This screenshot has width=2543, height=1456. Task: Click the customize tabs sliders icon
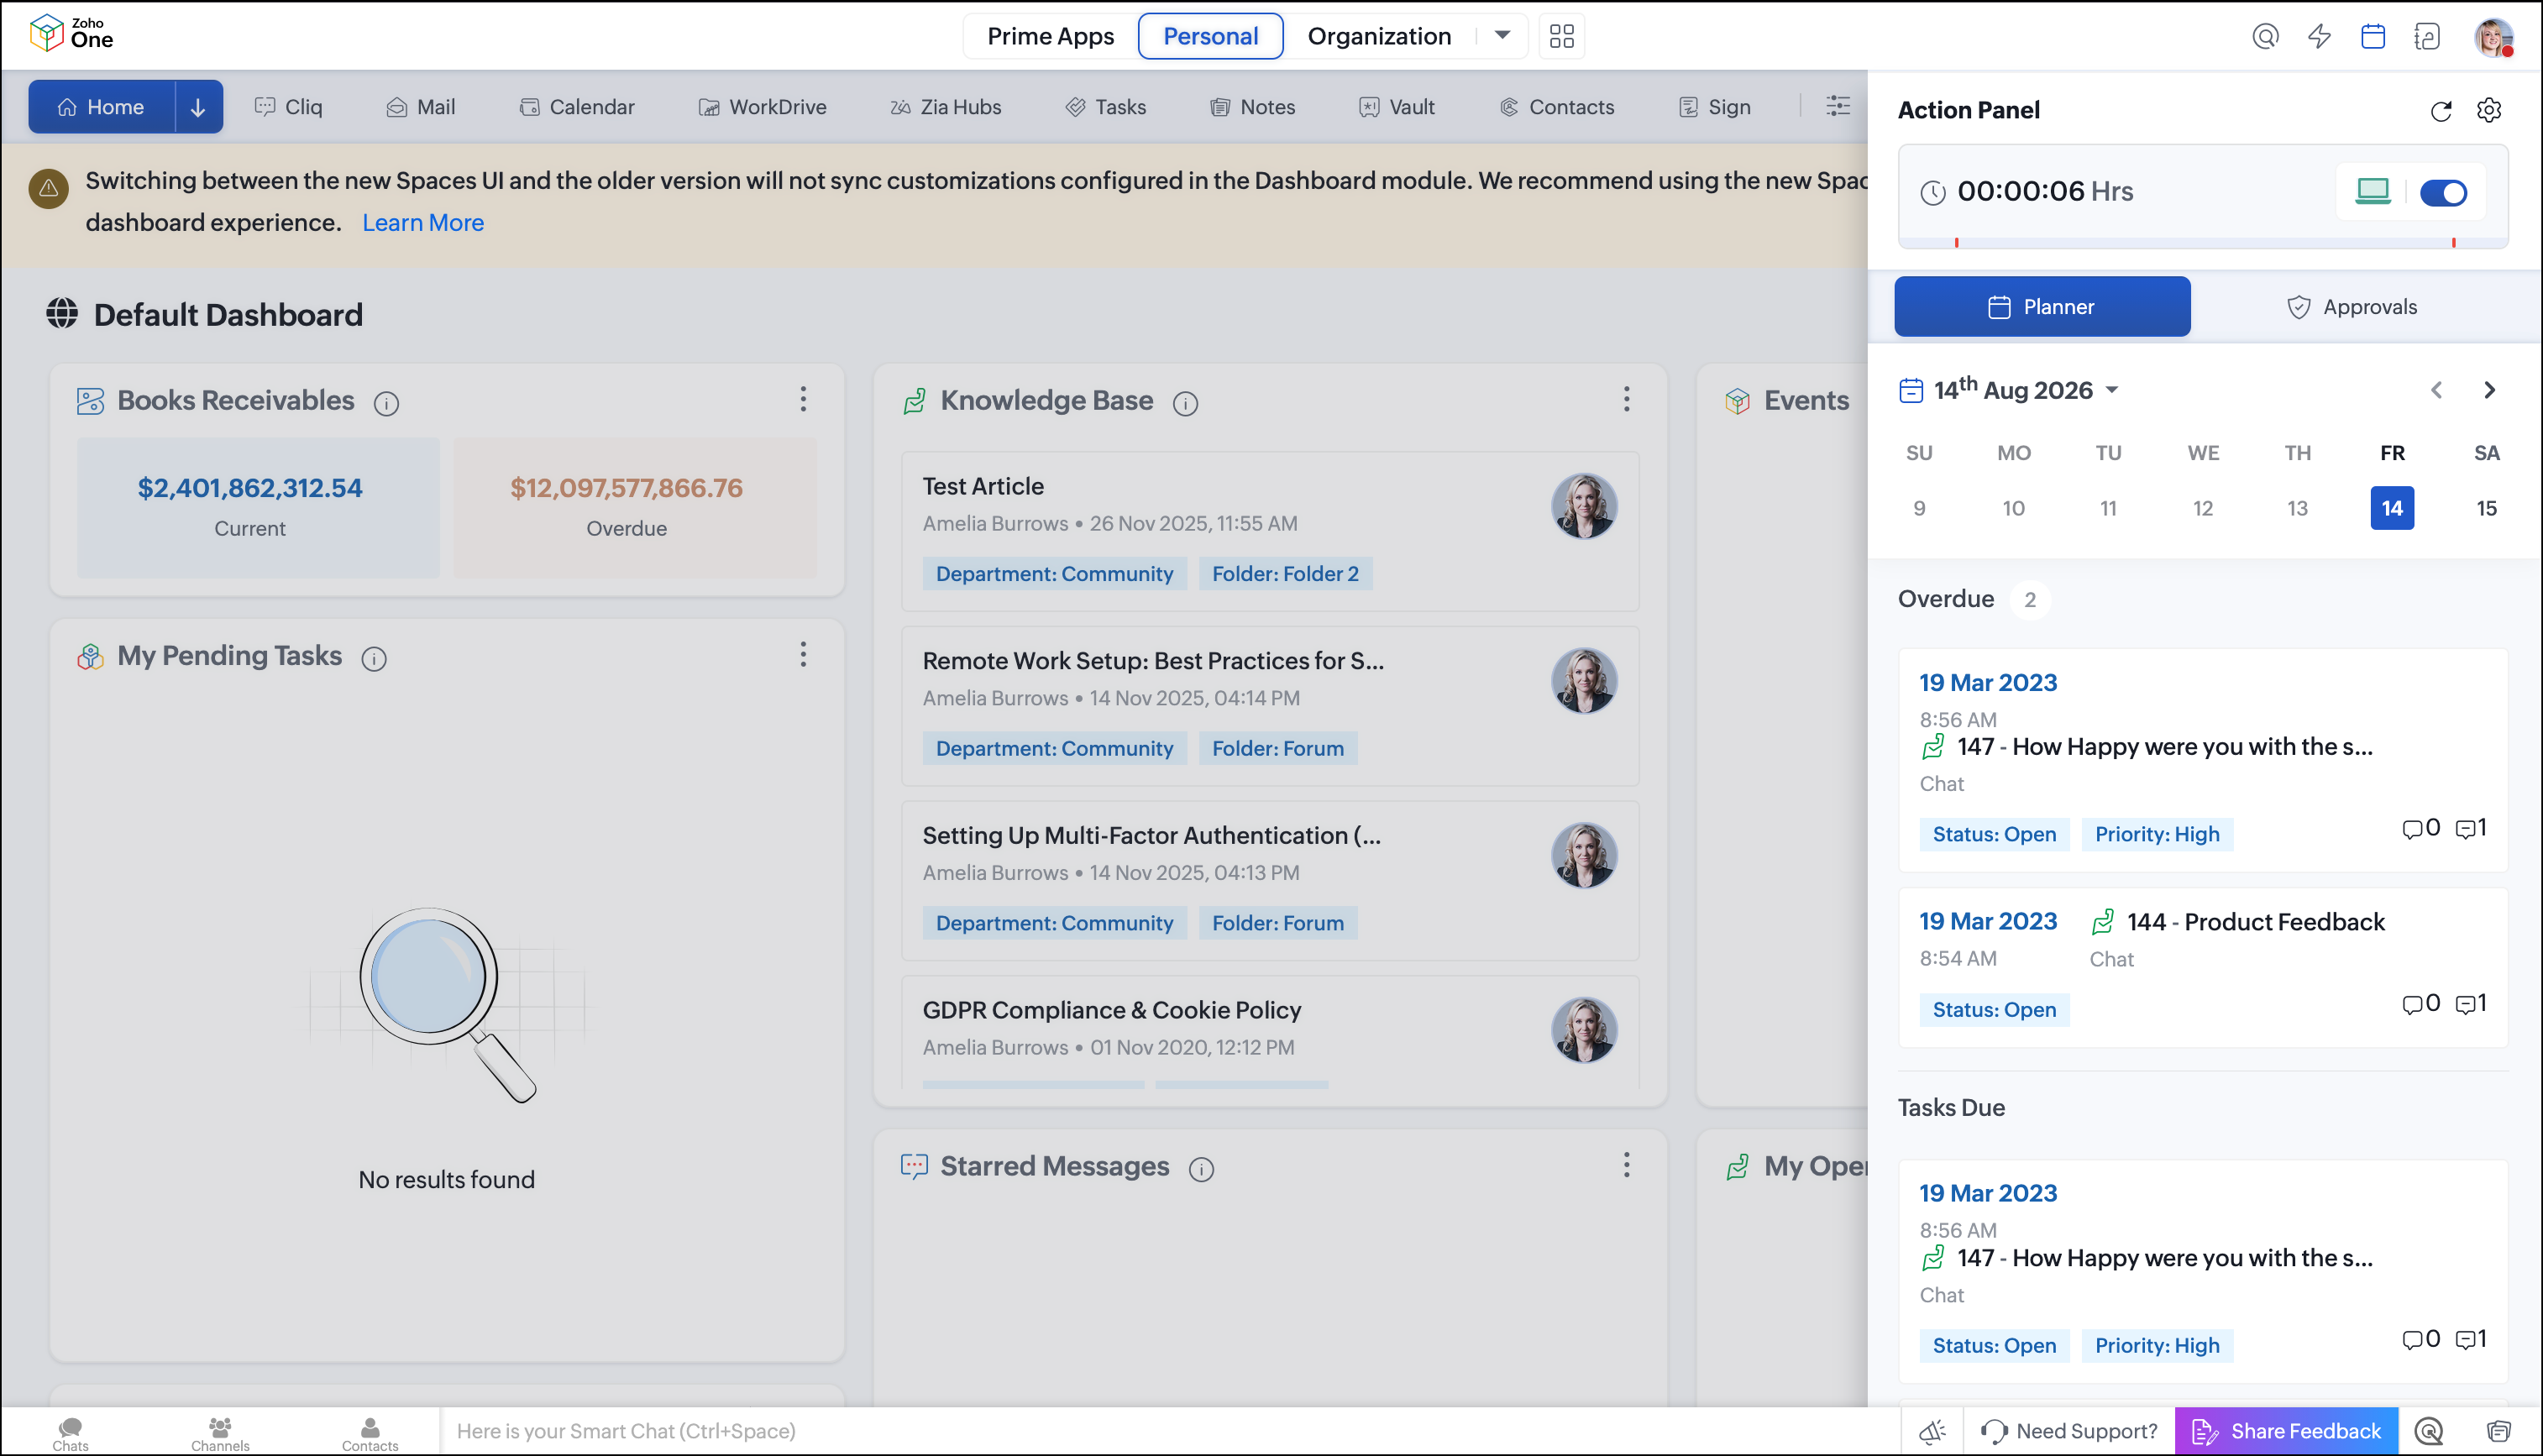coord(1838,106)
